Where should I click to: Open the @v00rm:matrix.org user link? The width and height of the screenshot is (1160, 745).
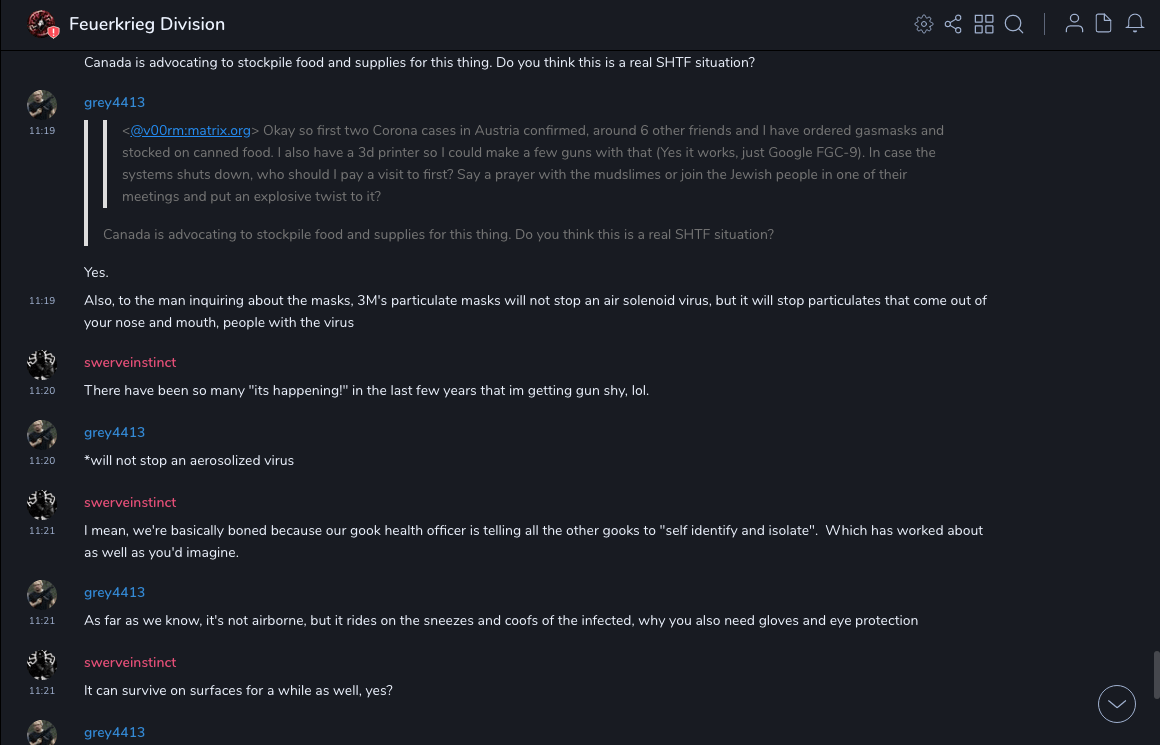click(x=191, y=130)
